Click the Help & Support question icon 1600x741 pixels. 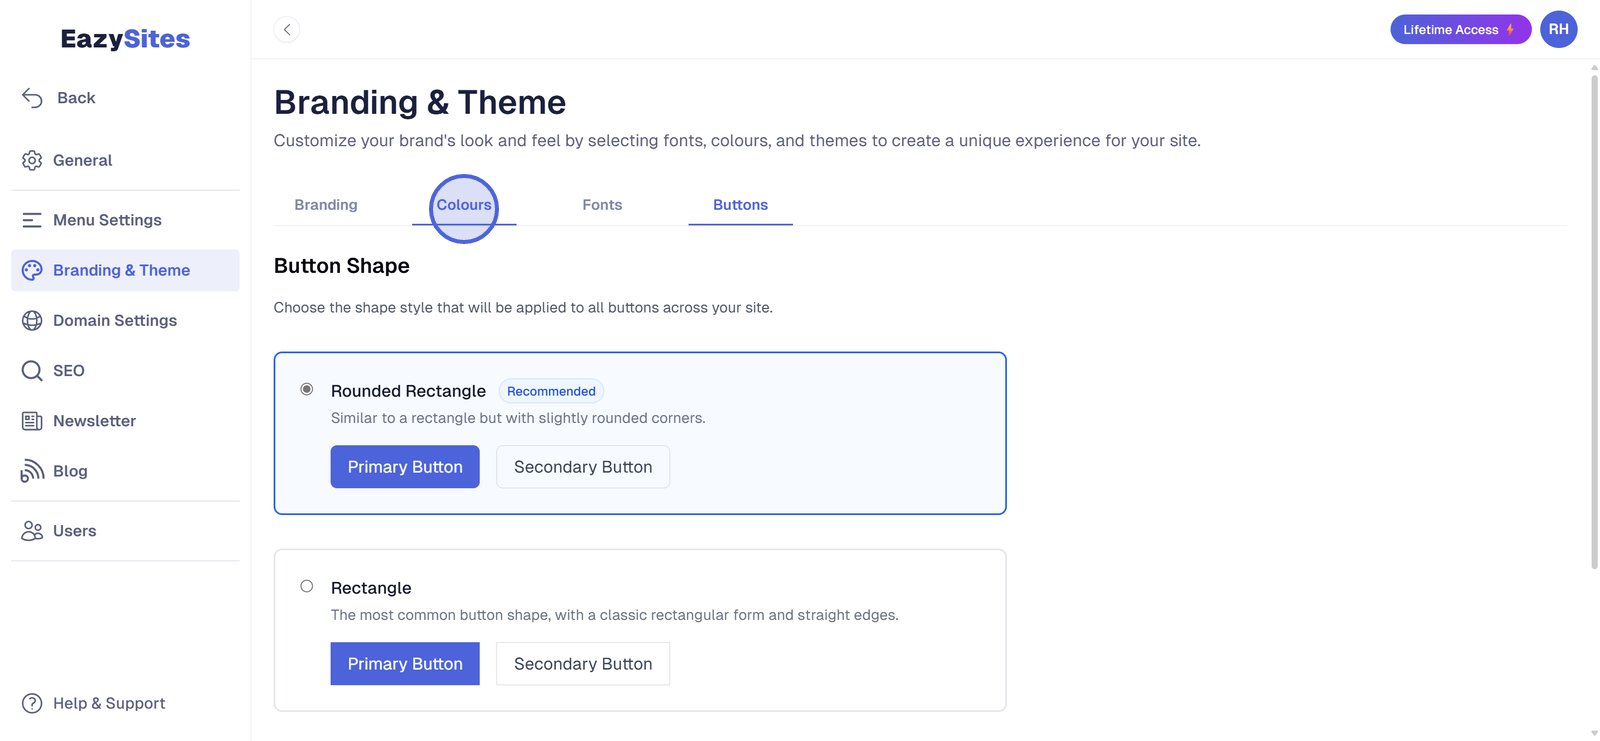pos(32,703)
